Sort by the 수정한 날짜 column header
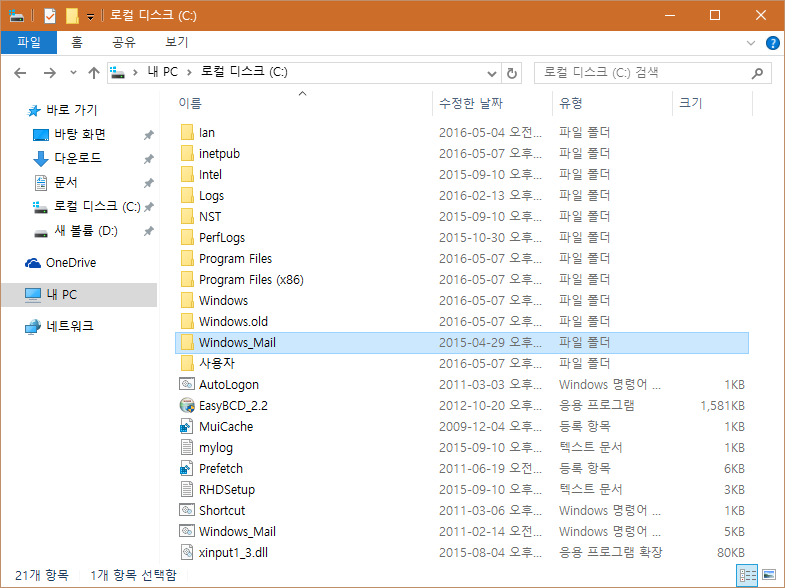 pos(470,103)
